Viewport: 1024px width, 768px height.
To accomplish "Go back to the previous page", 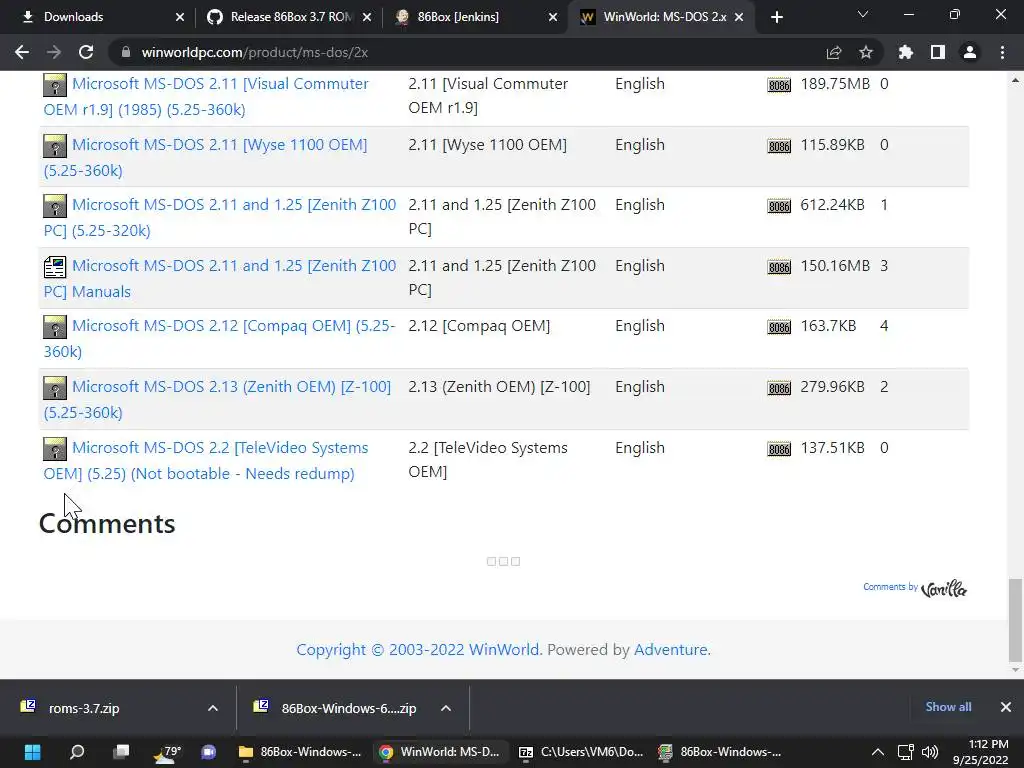I will (x=22, y=52).
